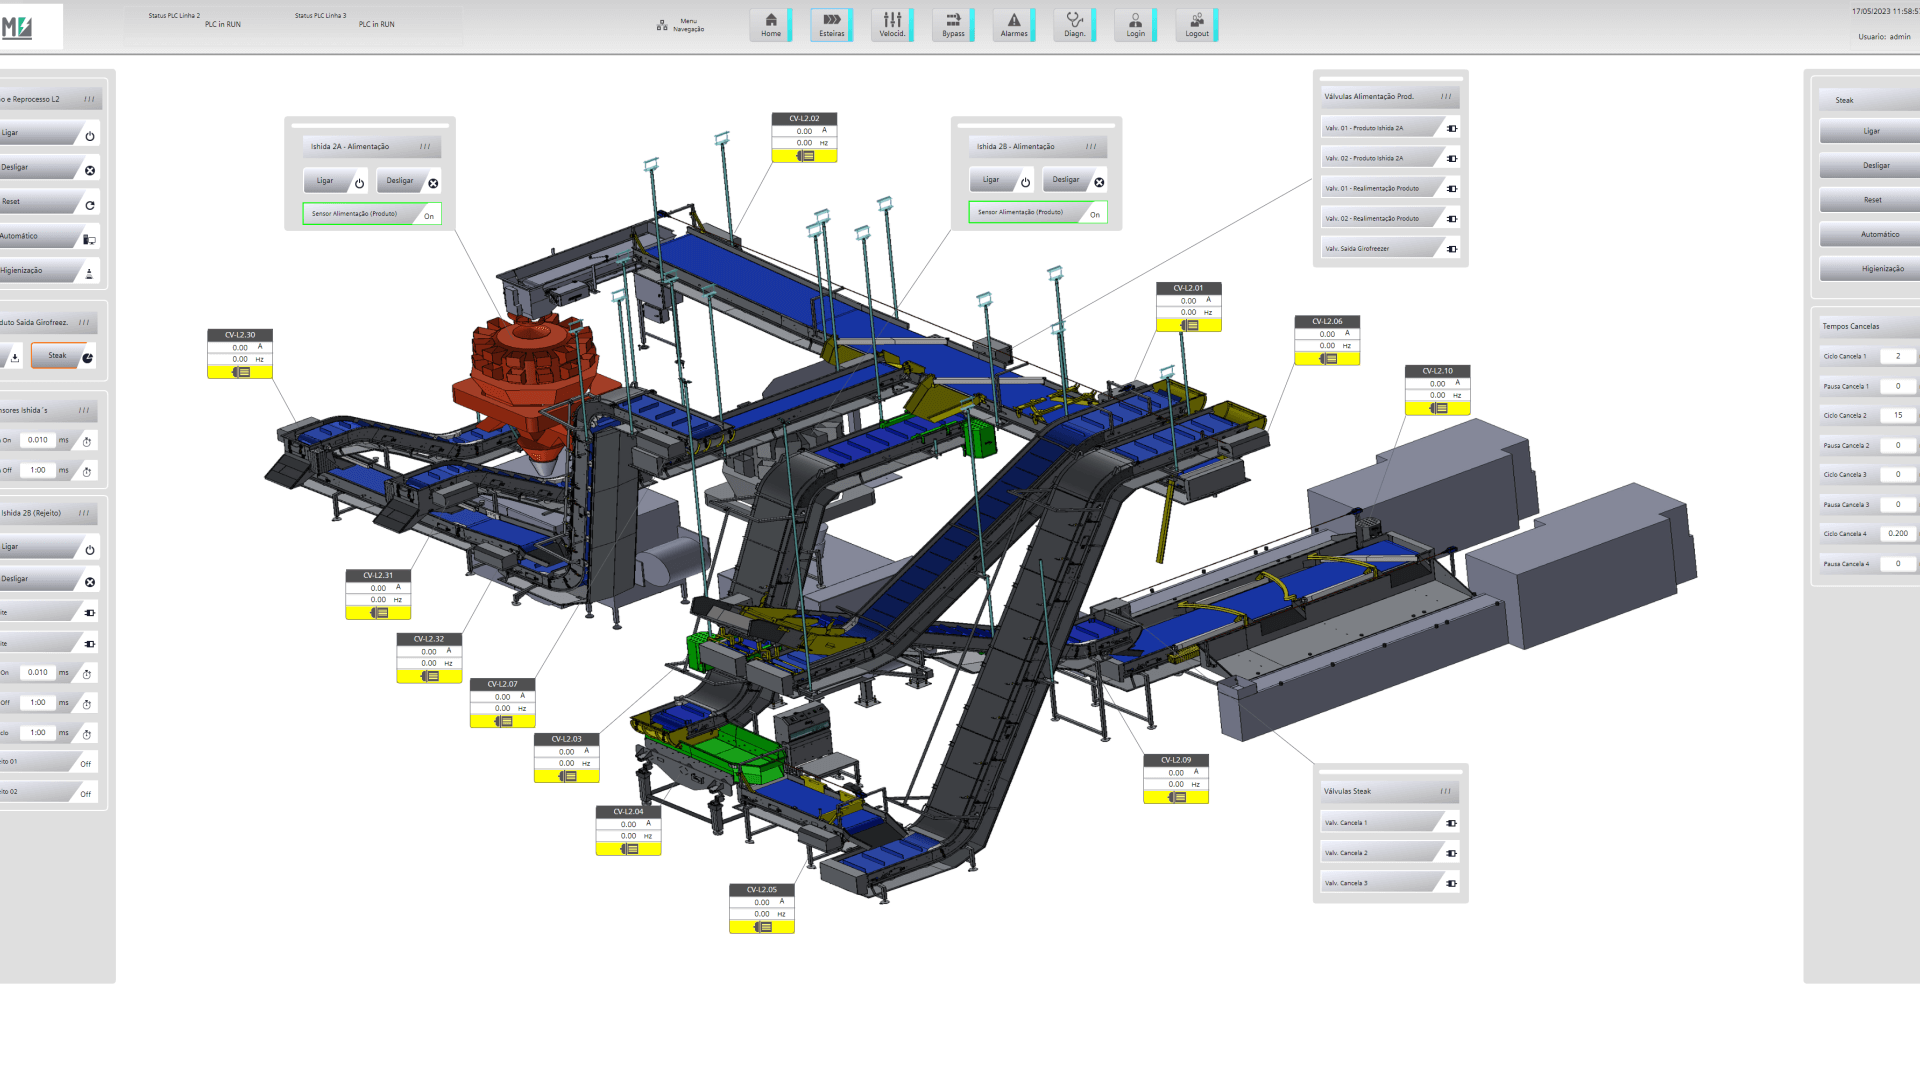Open the Velocid. navigation tab

coord(893,25)
